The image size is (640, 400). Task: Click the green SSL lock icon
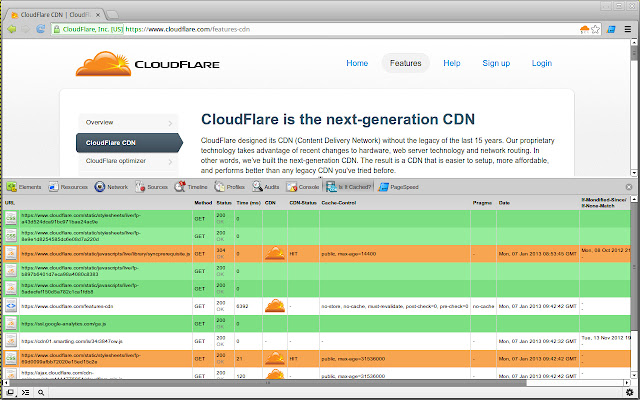[x=57, y=29]
